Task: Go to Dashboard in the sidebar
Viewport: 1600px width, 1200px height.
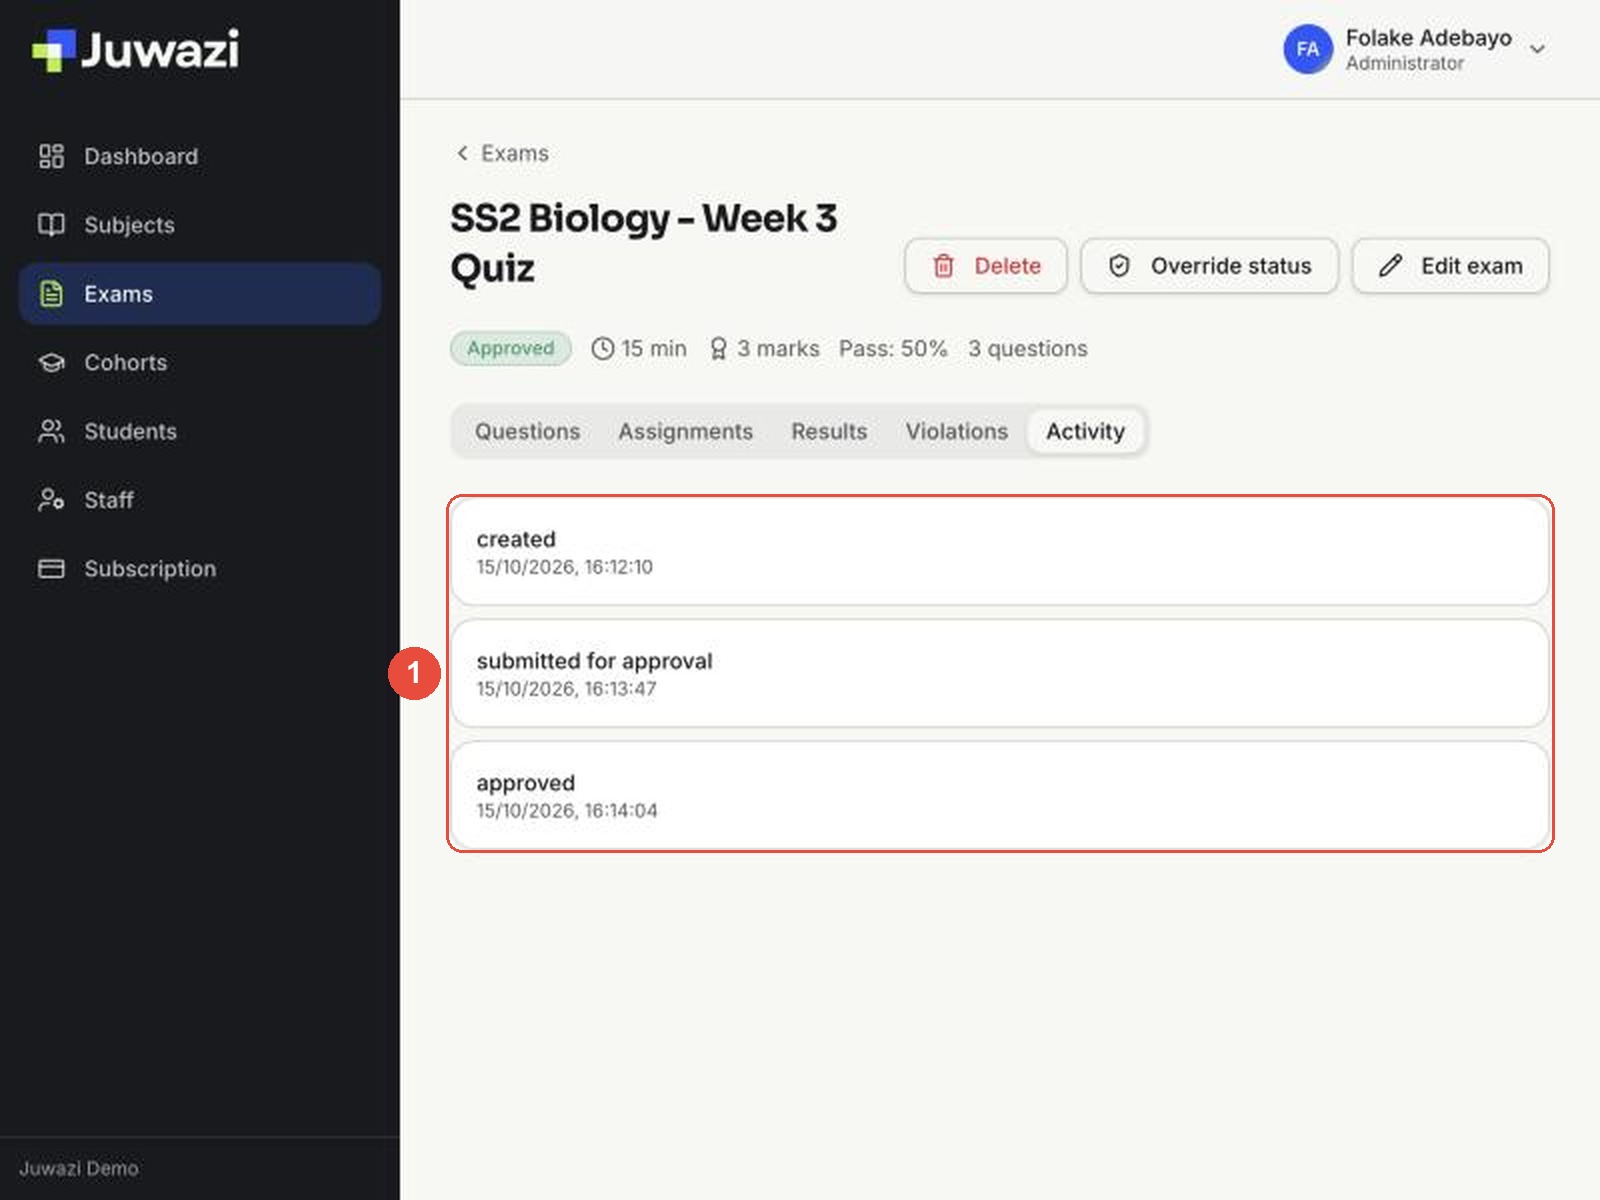Action: (200, 156)
